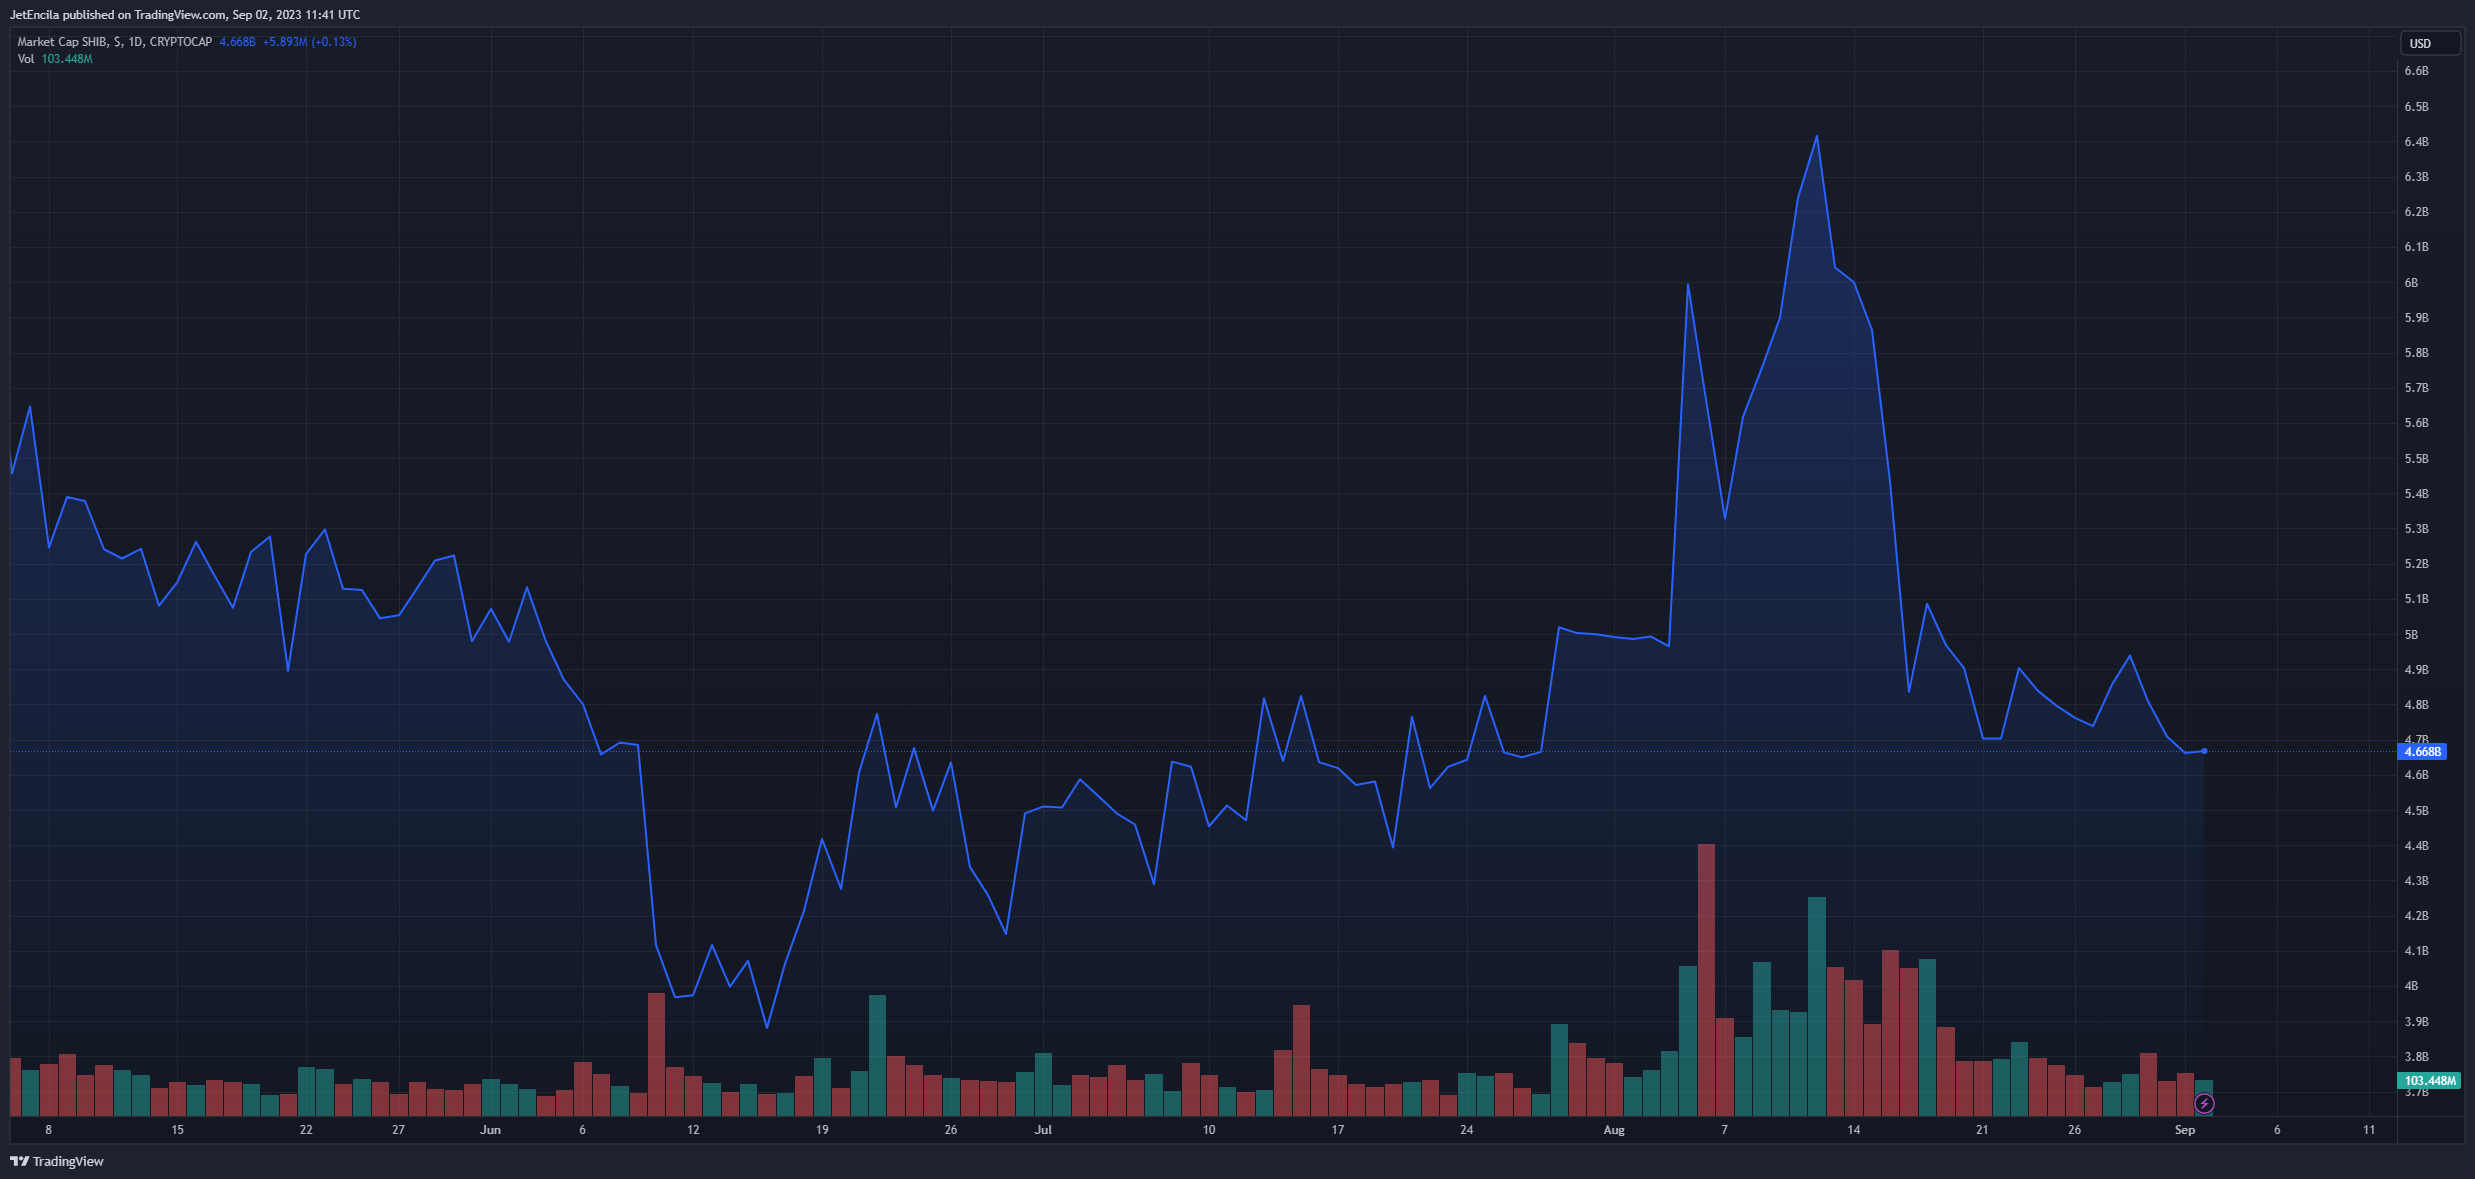Screen dimensions: 2475x1179
Task: Select the 4.668B value in the legend
Action: [237, 42]
